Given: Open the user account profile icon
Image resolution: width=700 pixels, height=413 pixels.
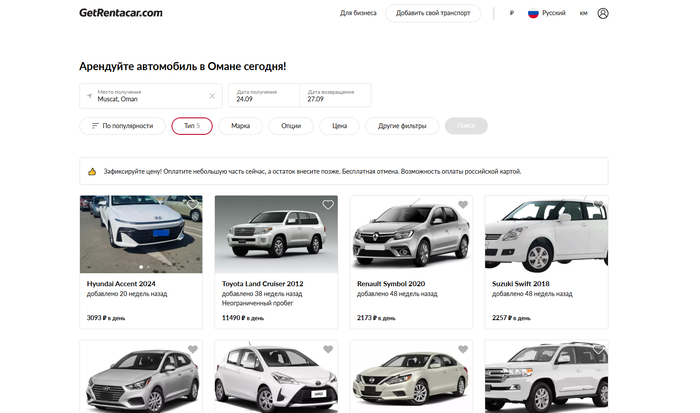Looking at the screenshot, I should pyautogui.click(x=603, y=13).
